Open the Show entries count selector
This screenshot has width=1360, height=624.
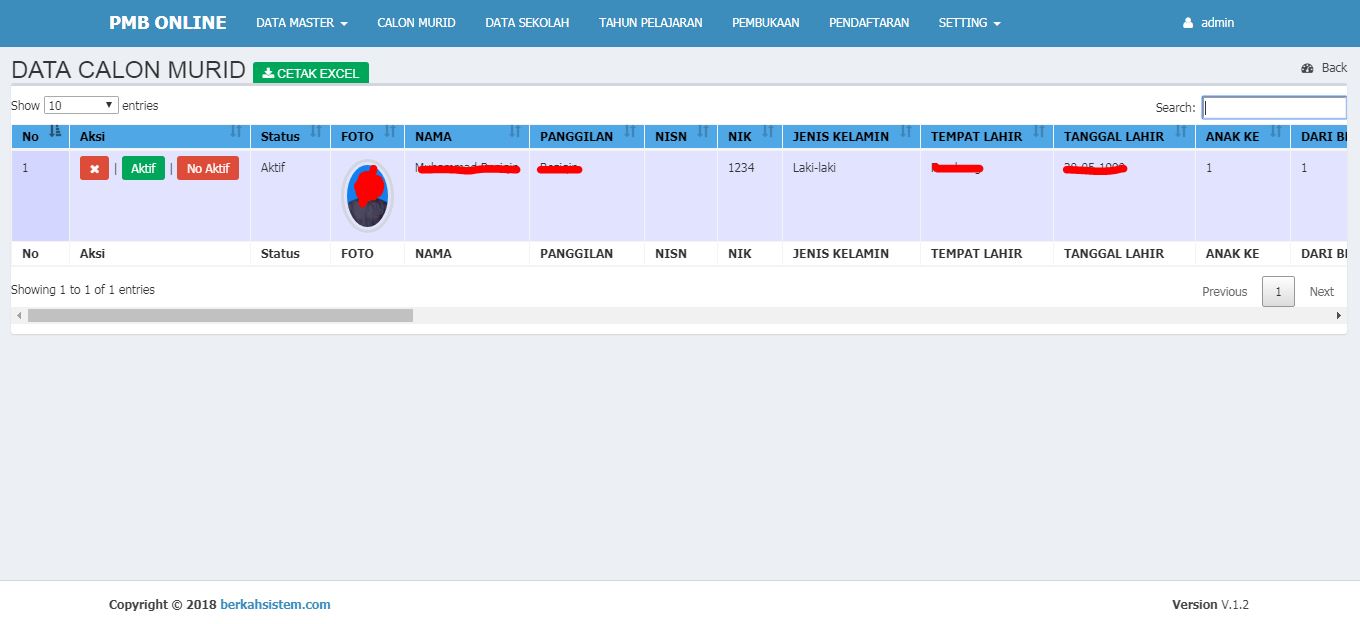point(81,105)
